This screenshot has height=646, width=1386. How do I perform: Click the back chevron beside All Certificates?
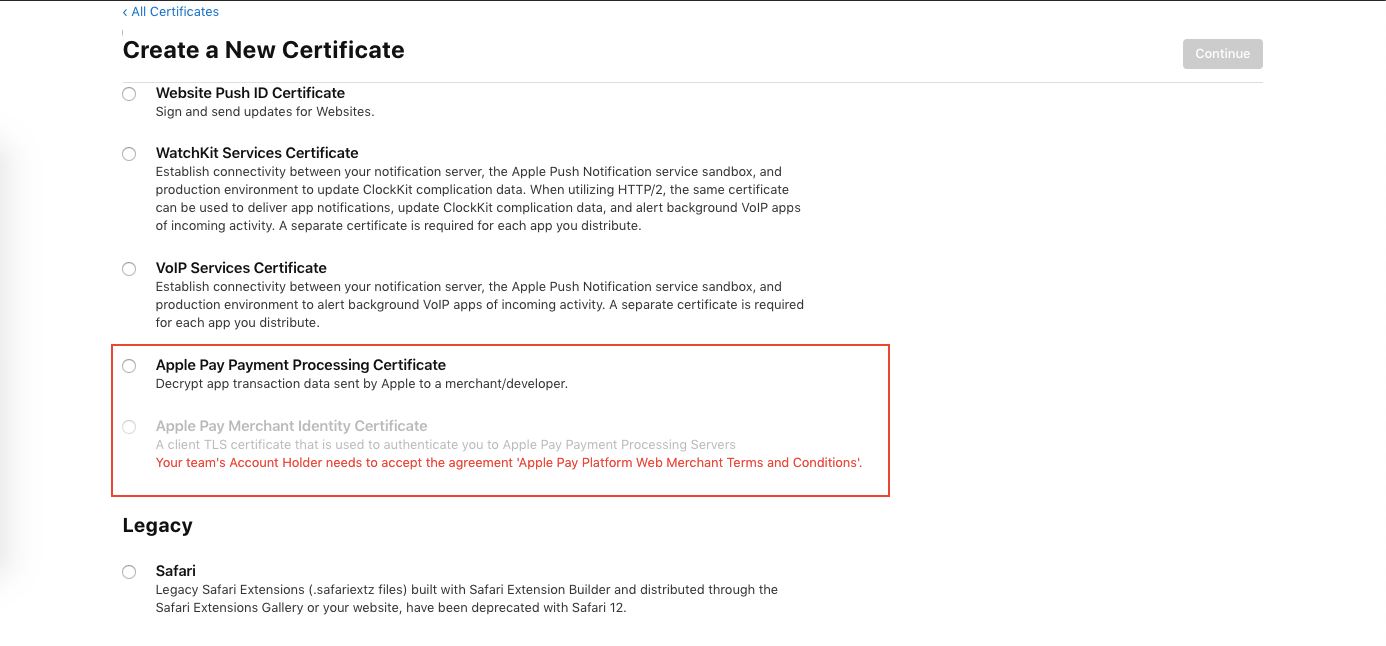125,12
